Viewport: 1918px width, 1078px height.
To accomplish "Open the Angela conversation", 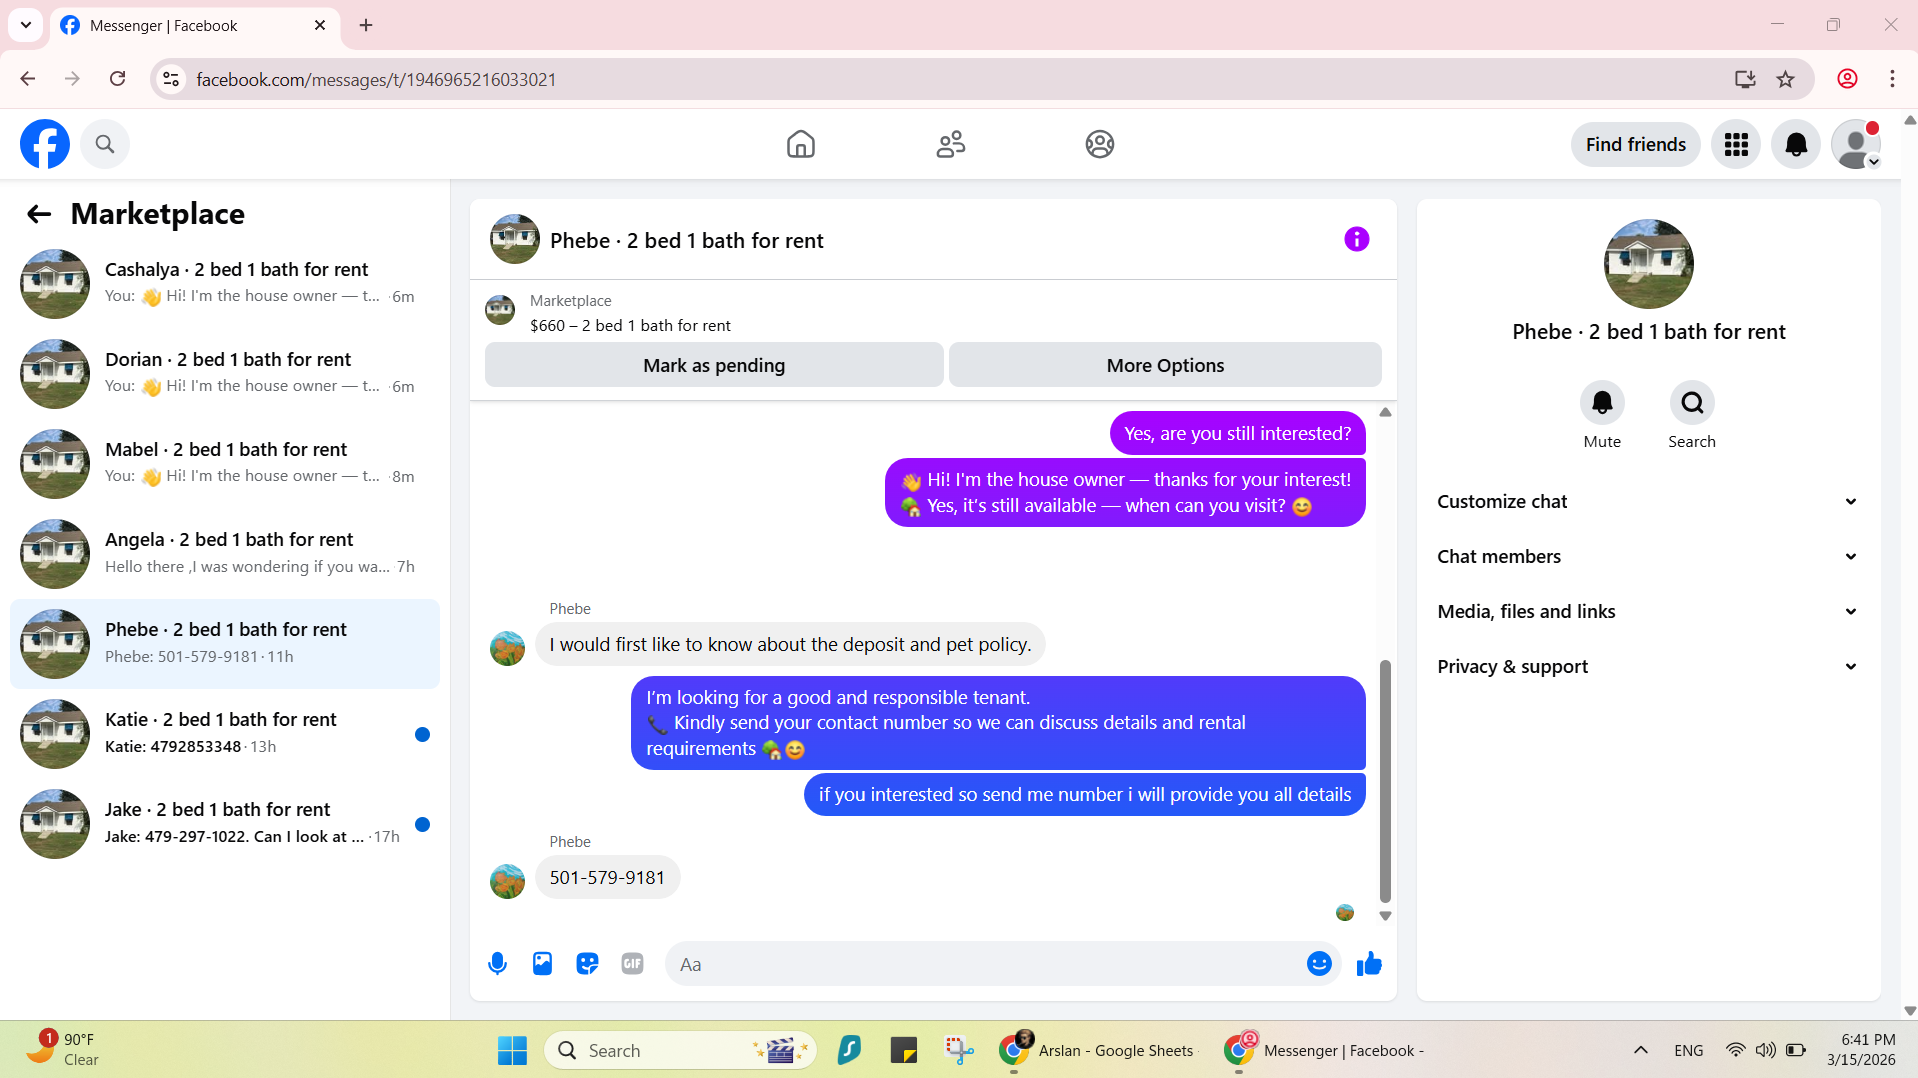I will (225, 553).
